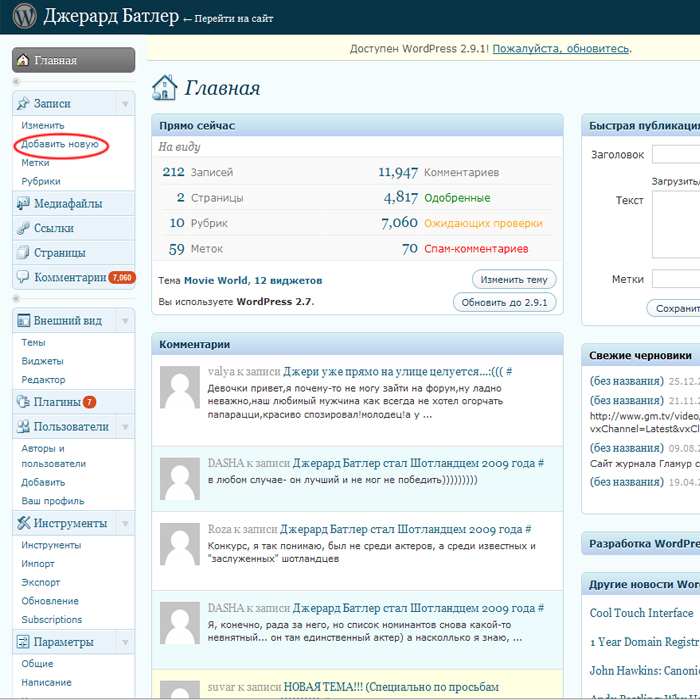Viewport: 700px width, 700px height.
Task: Click the Заголовок input field
Action: (x=676, y=155)
